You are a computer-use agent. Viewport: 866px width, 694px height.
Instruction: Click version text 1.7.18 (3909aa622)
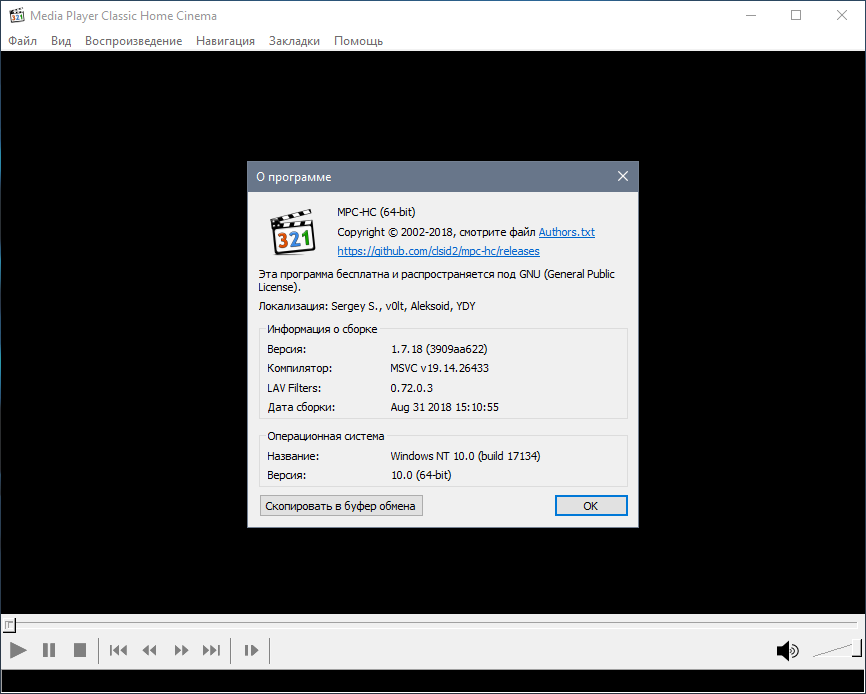[x=439, y=349]
